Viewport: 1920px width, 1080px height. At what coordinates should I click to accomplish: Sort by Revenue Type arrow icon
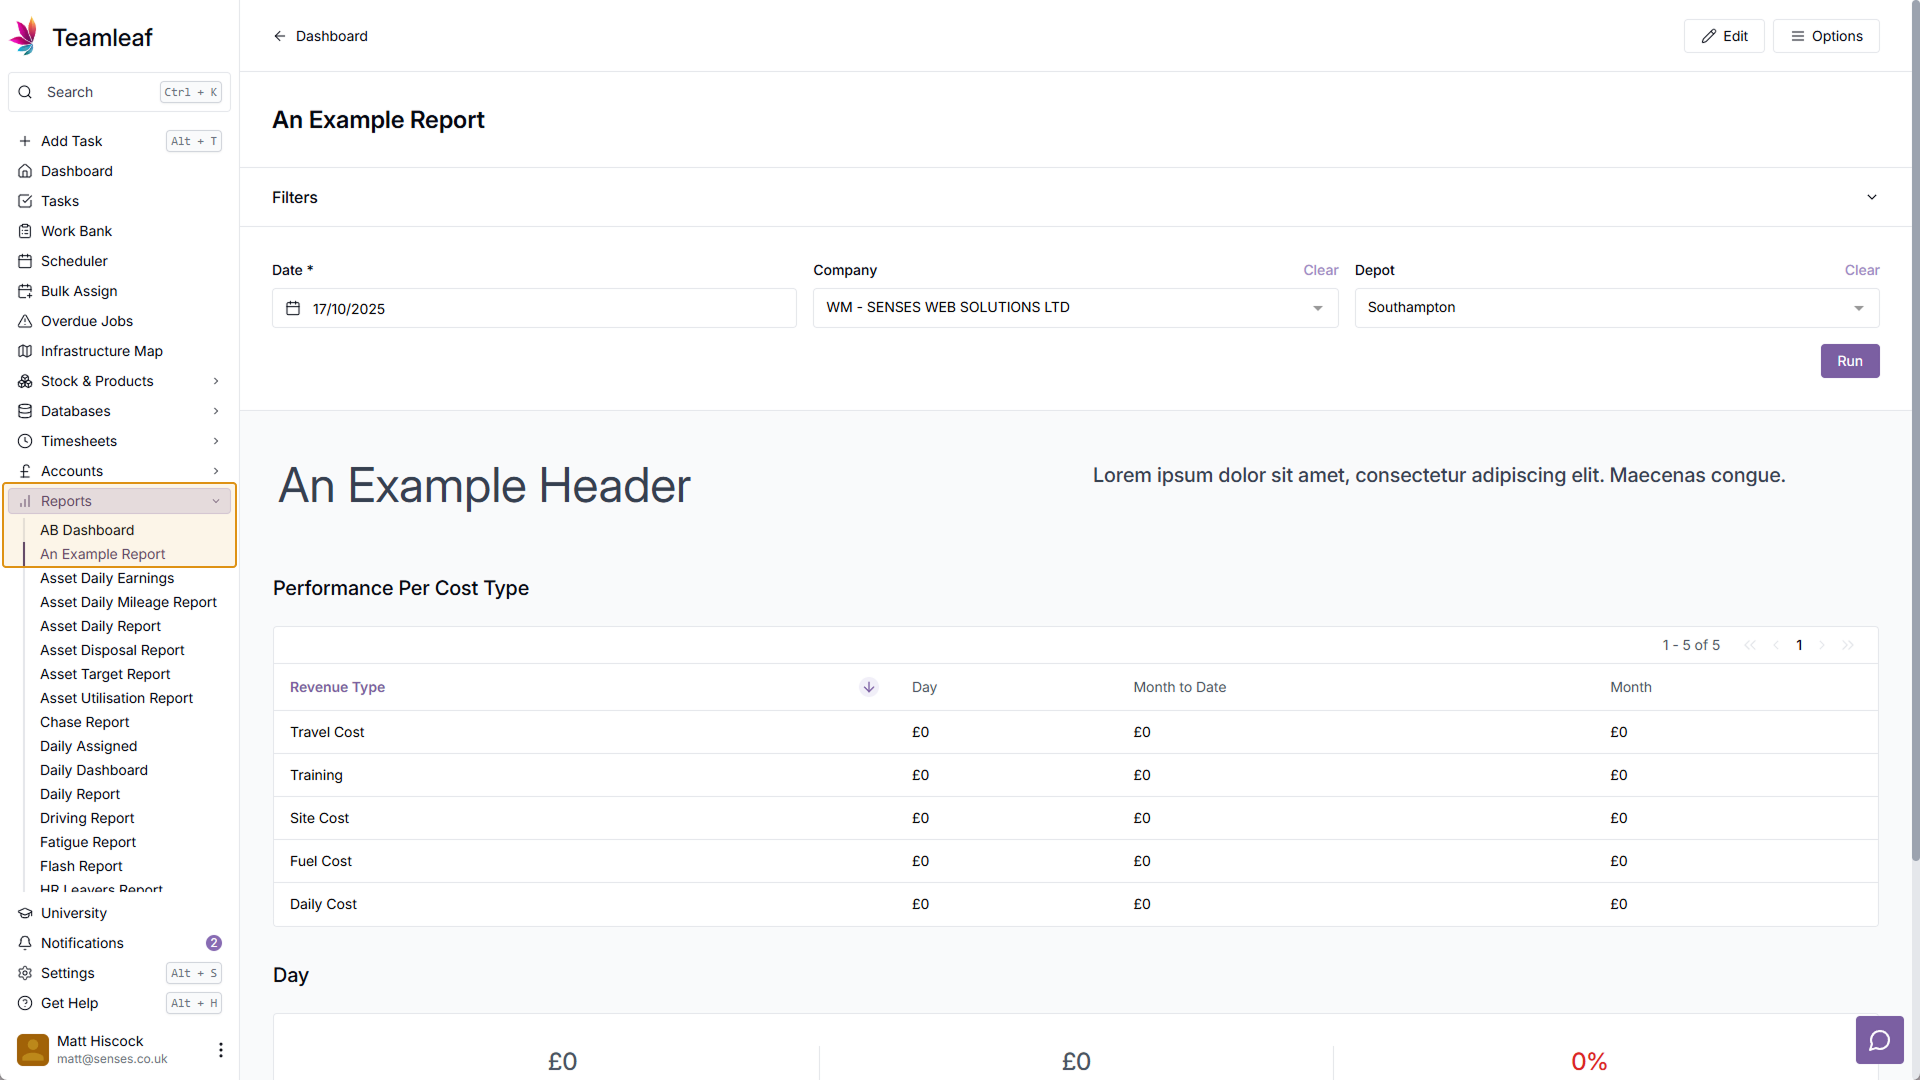pyautogui.click(x=869, y=687)
